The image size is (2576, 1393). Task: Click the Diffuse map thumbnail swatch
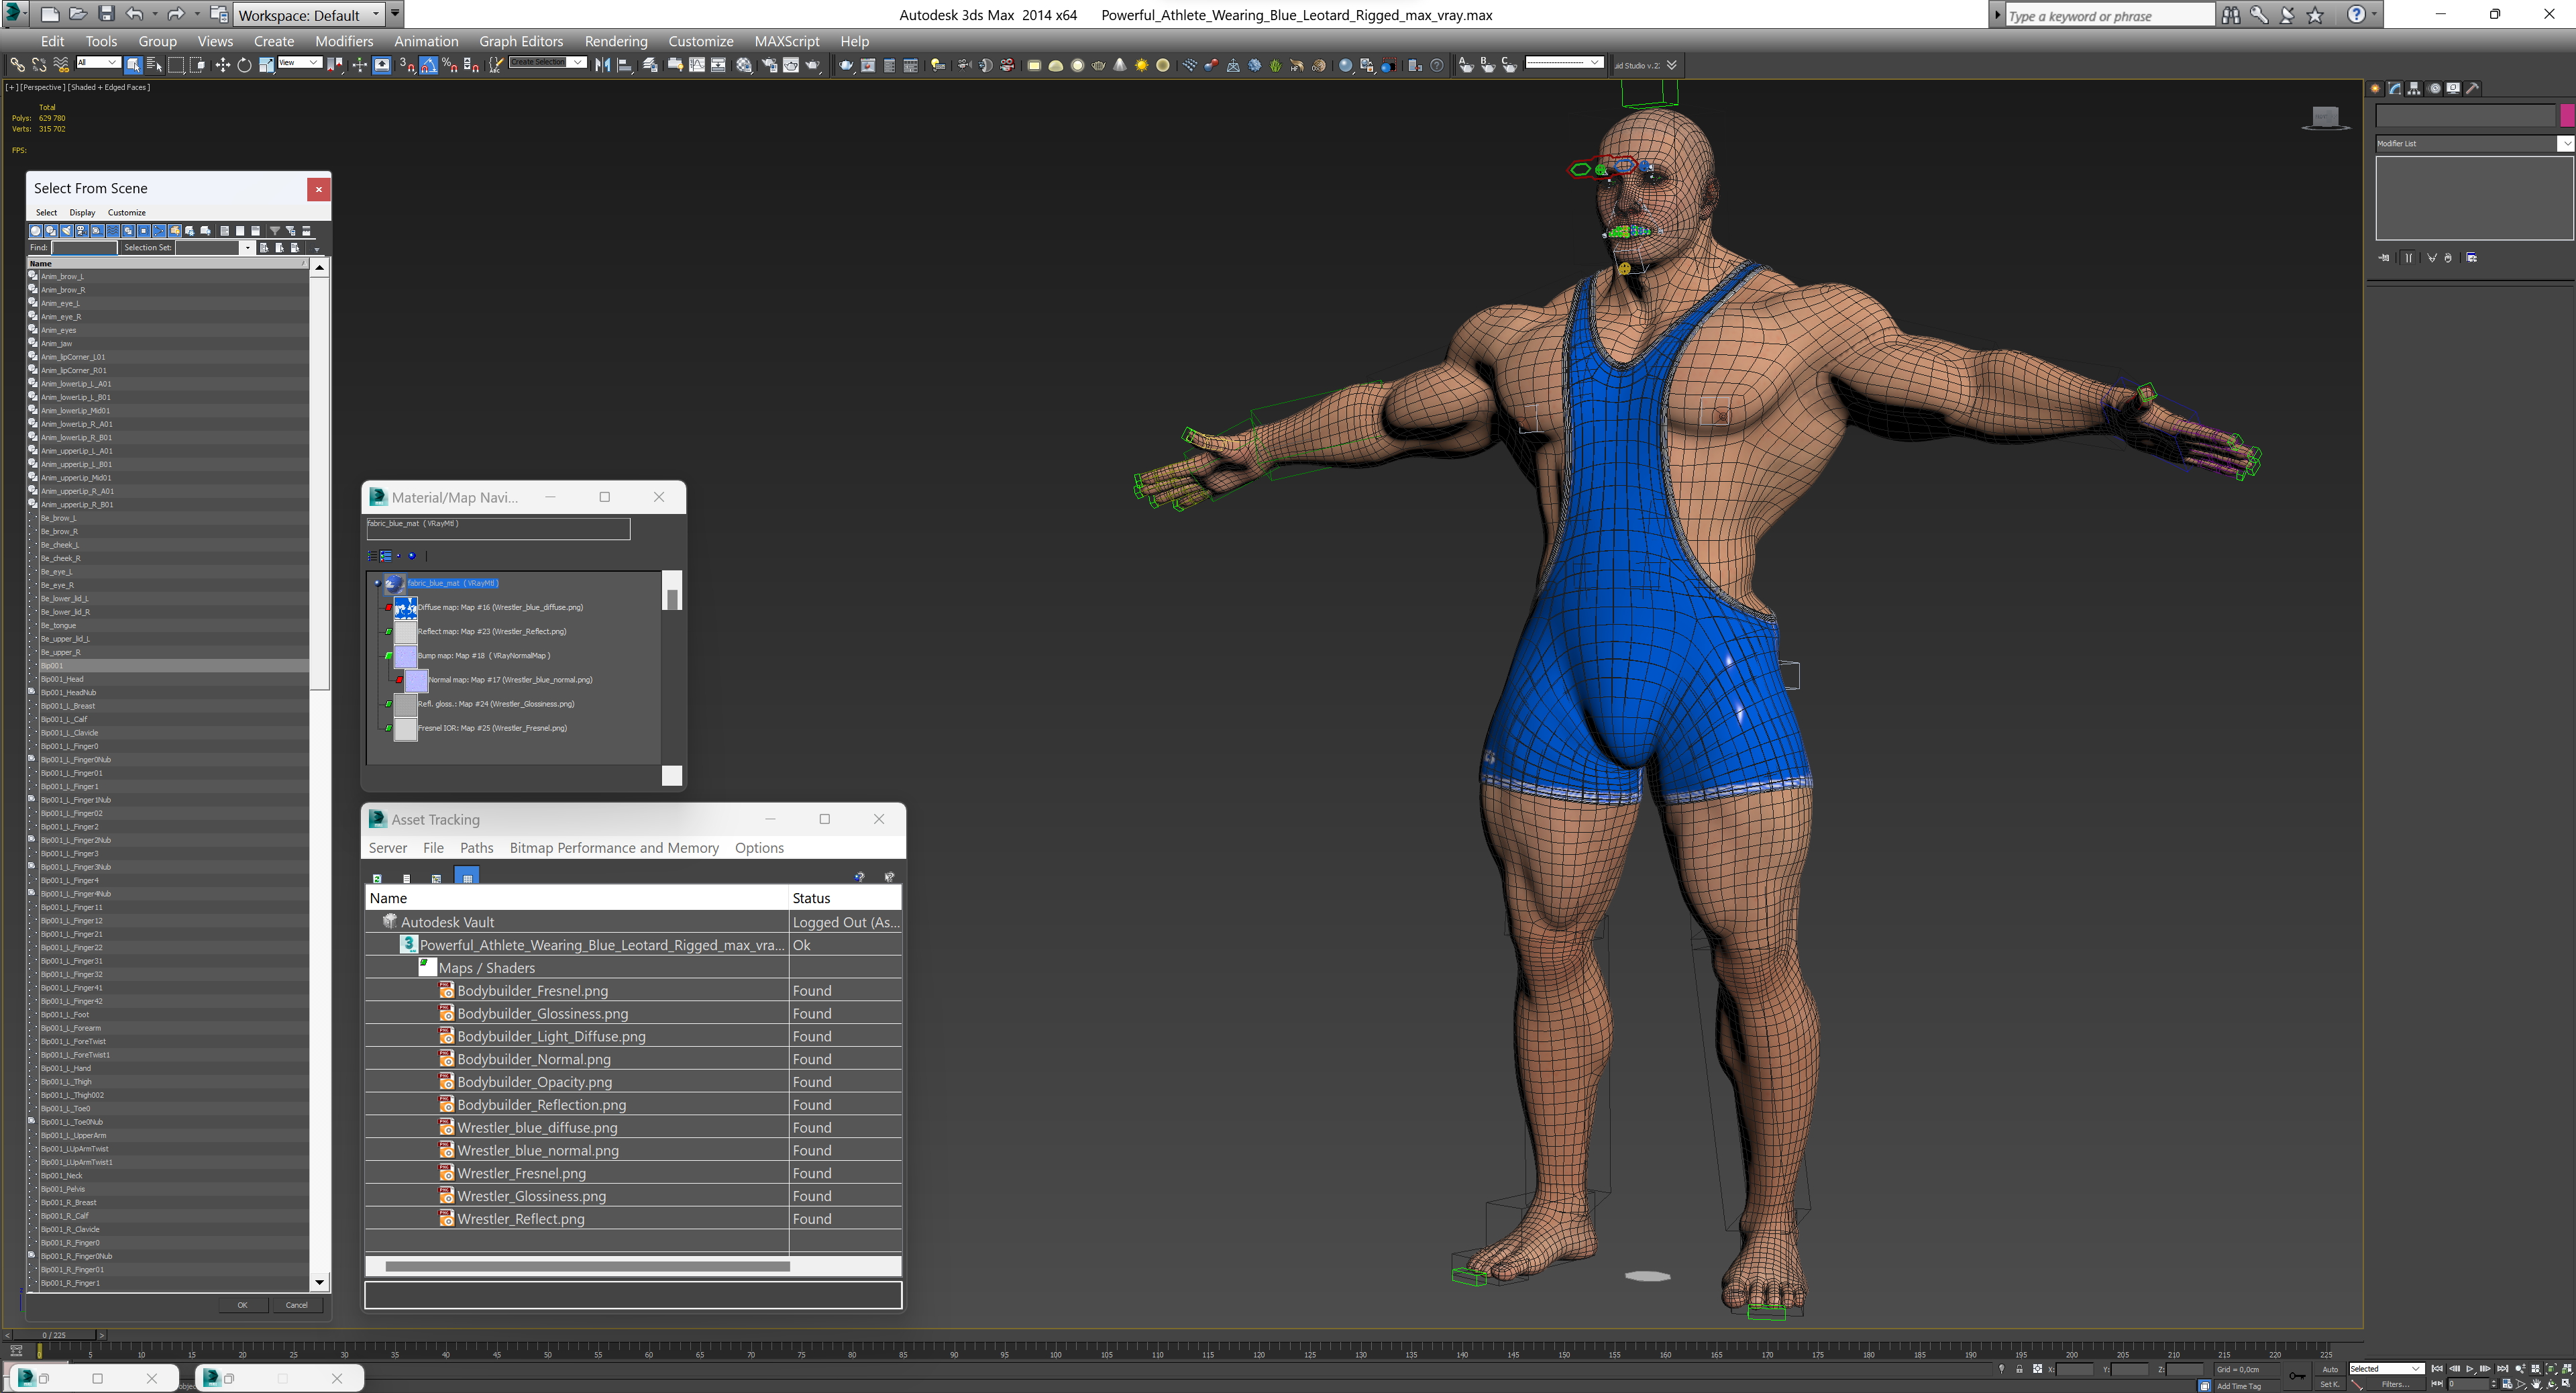tap(405, 607)
